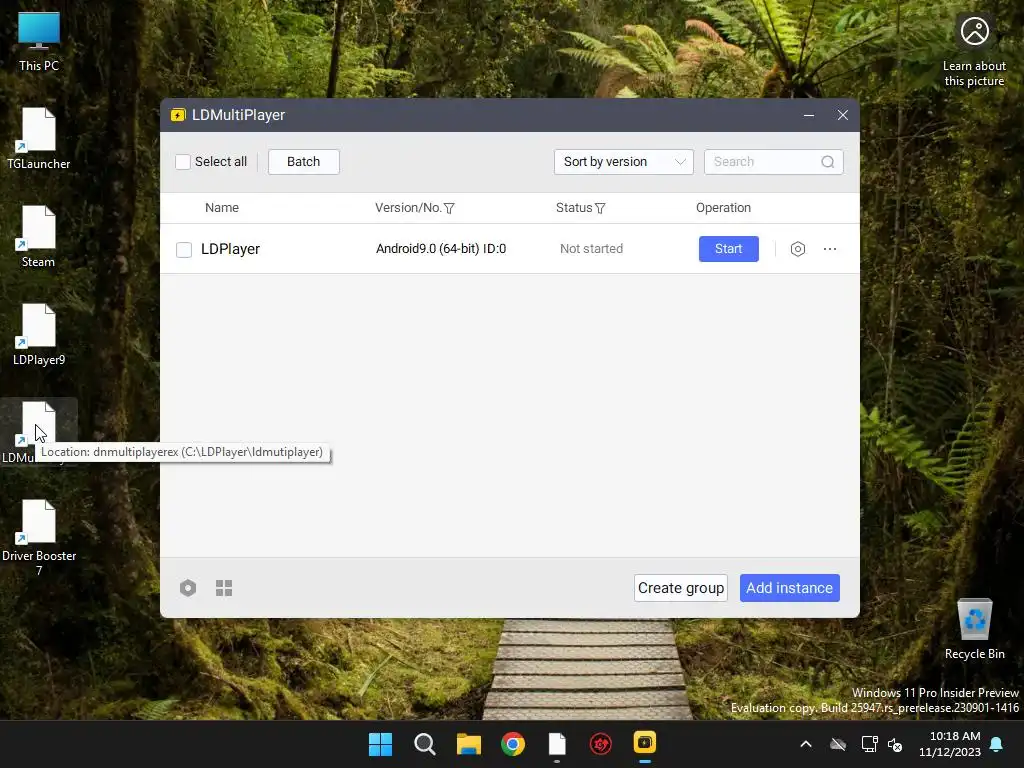This screenshot has height=768, width=1024.
Task: Click blank document icon in taskbar
Action: [556, 744]
